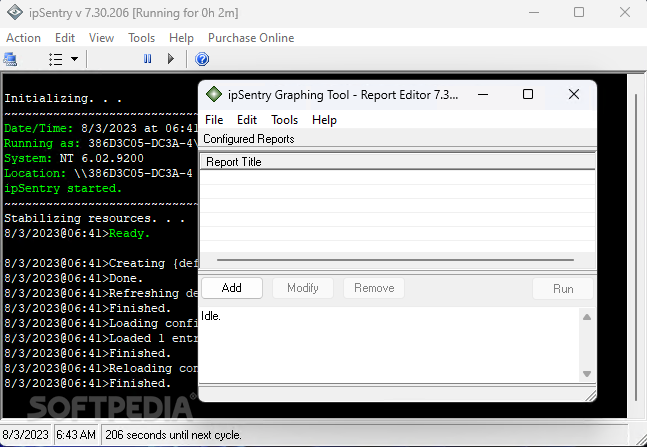The image size is (647, 447).
Task: Click the Add report button
Action: point(232,288)
